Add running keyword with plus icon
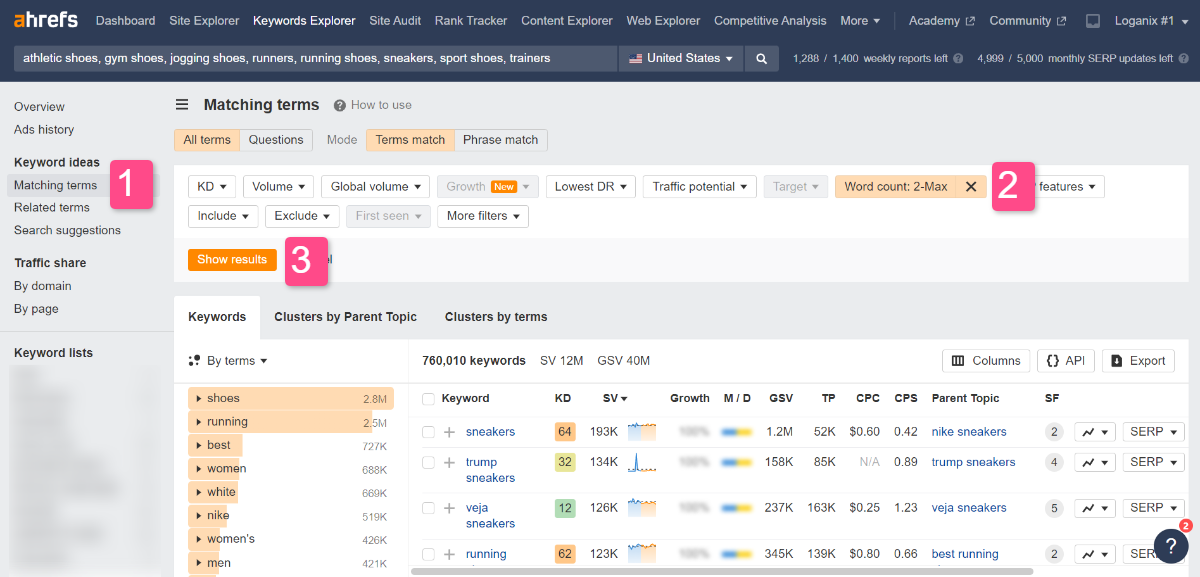1200x577 pixels. (449, 554)
